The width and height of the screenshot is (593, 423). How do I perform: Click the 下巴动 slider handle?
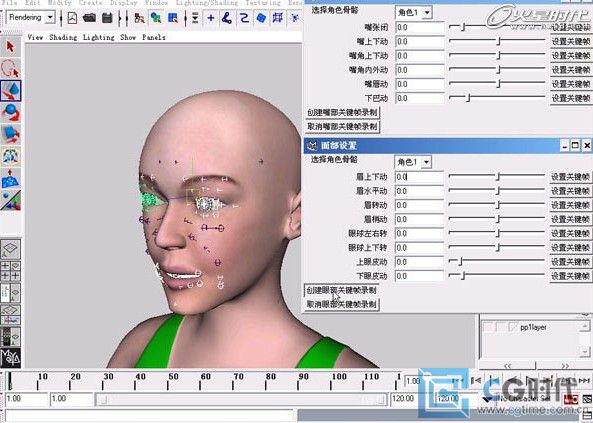click(x=468, y=98)
